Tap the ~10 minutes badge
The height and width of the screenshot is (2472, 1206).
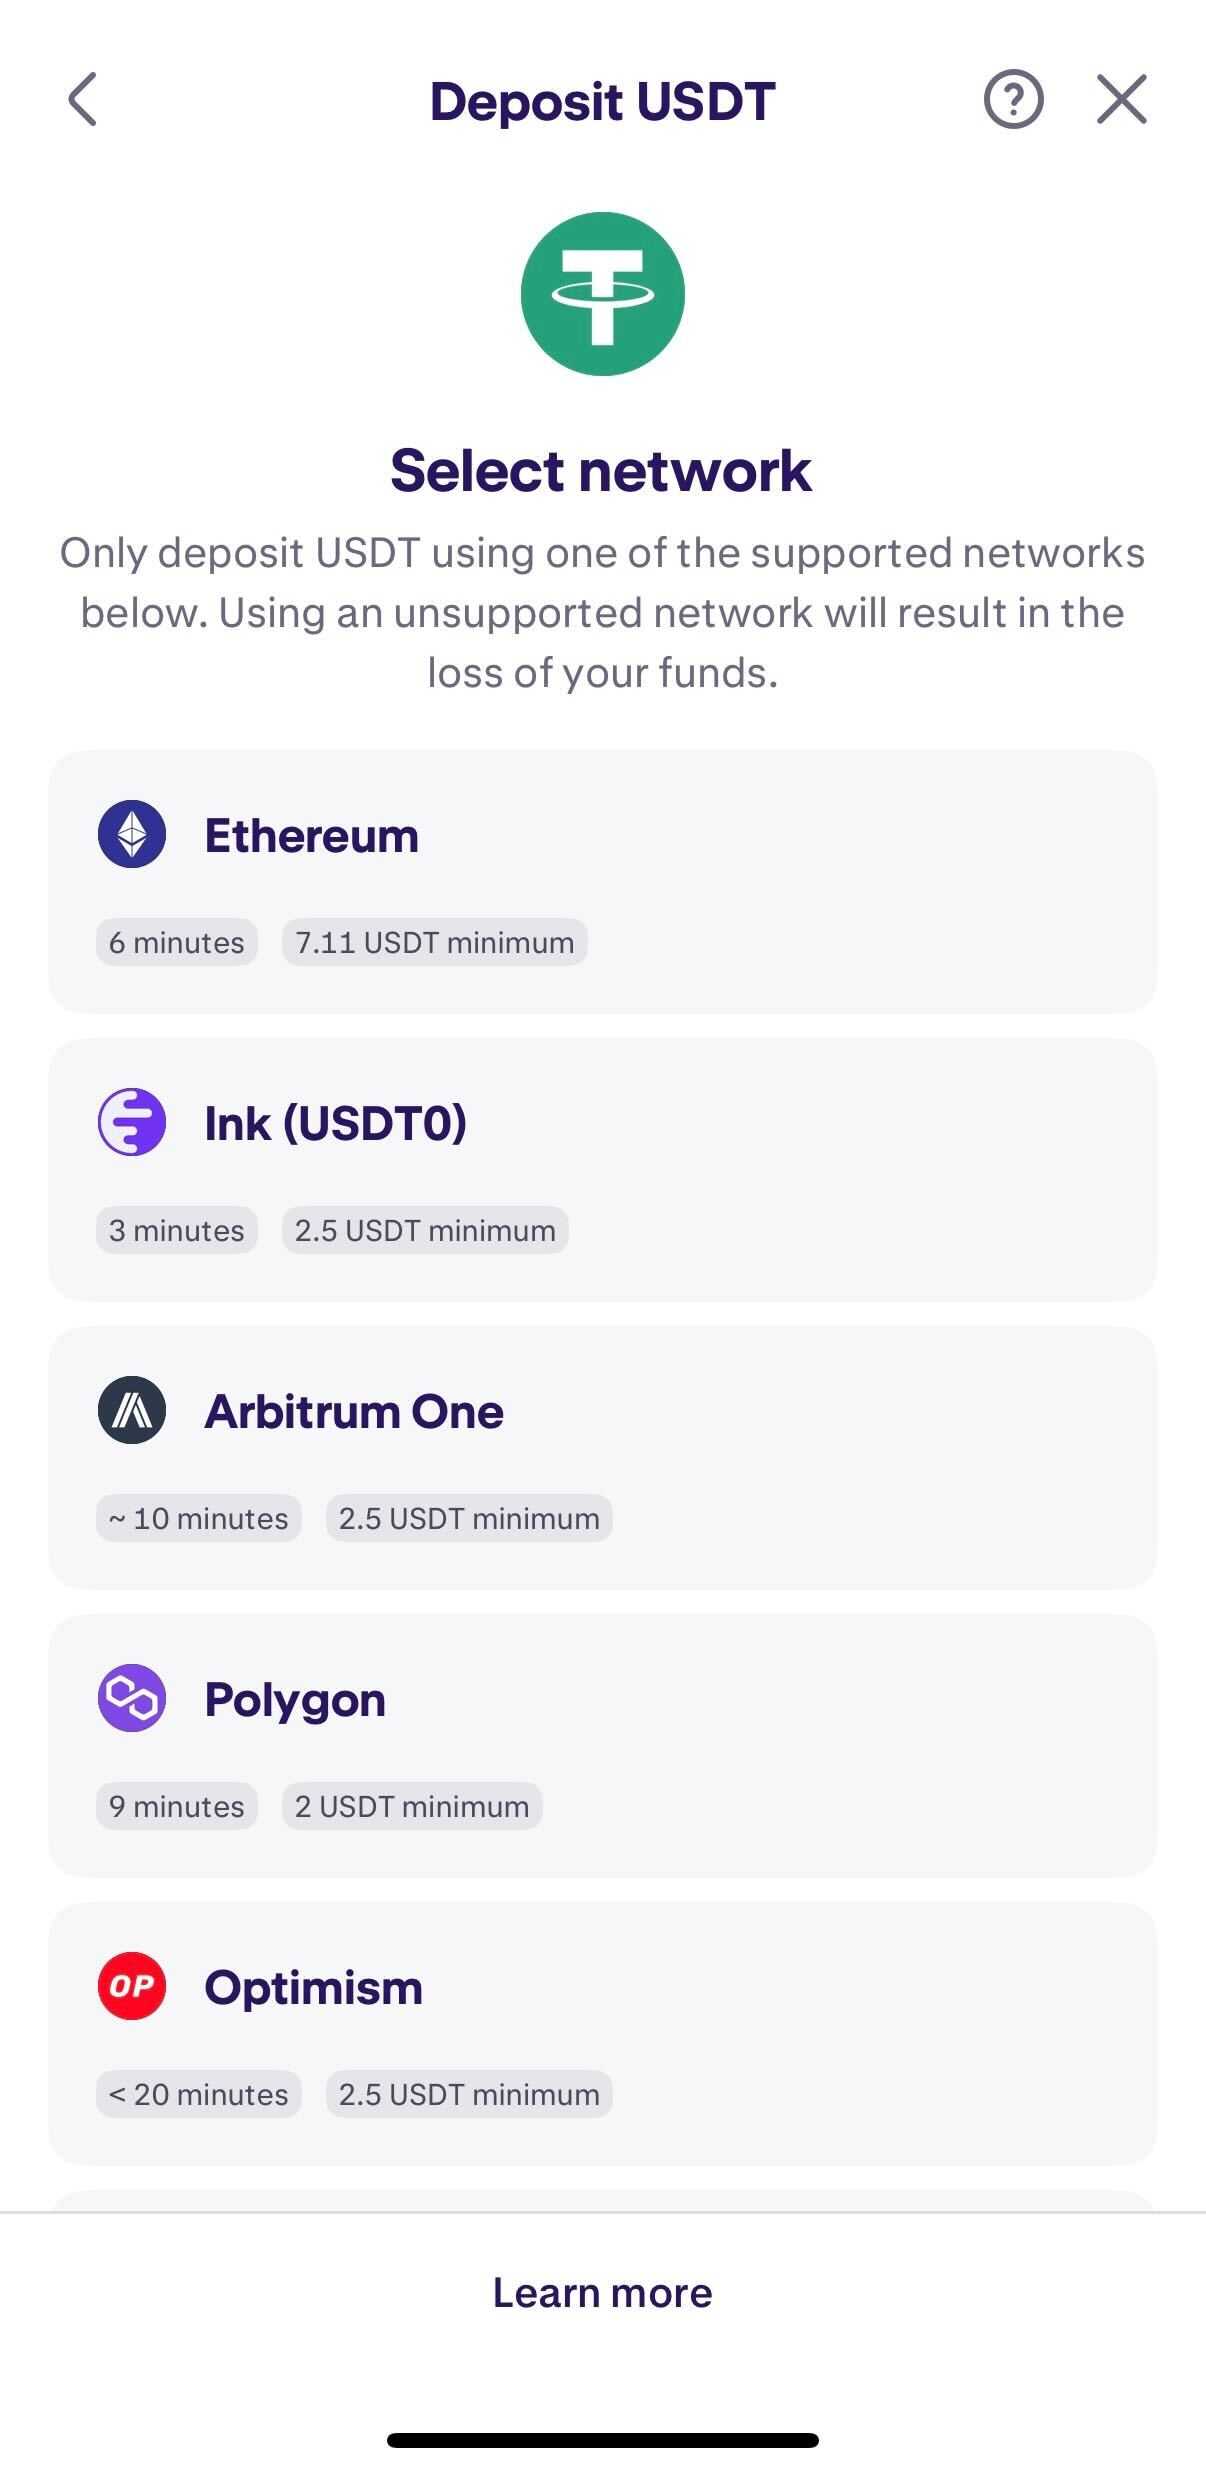click(198, 1518)
